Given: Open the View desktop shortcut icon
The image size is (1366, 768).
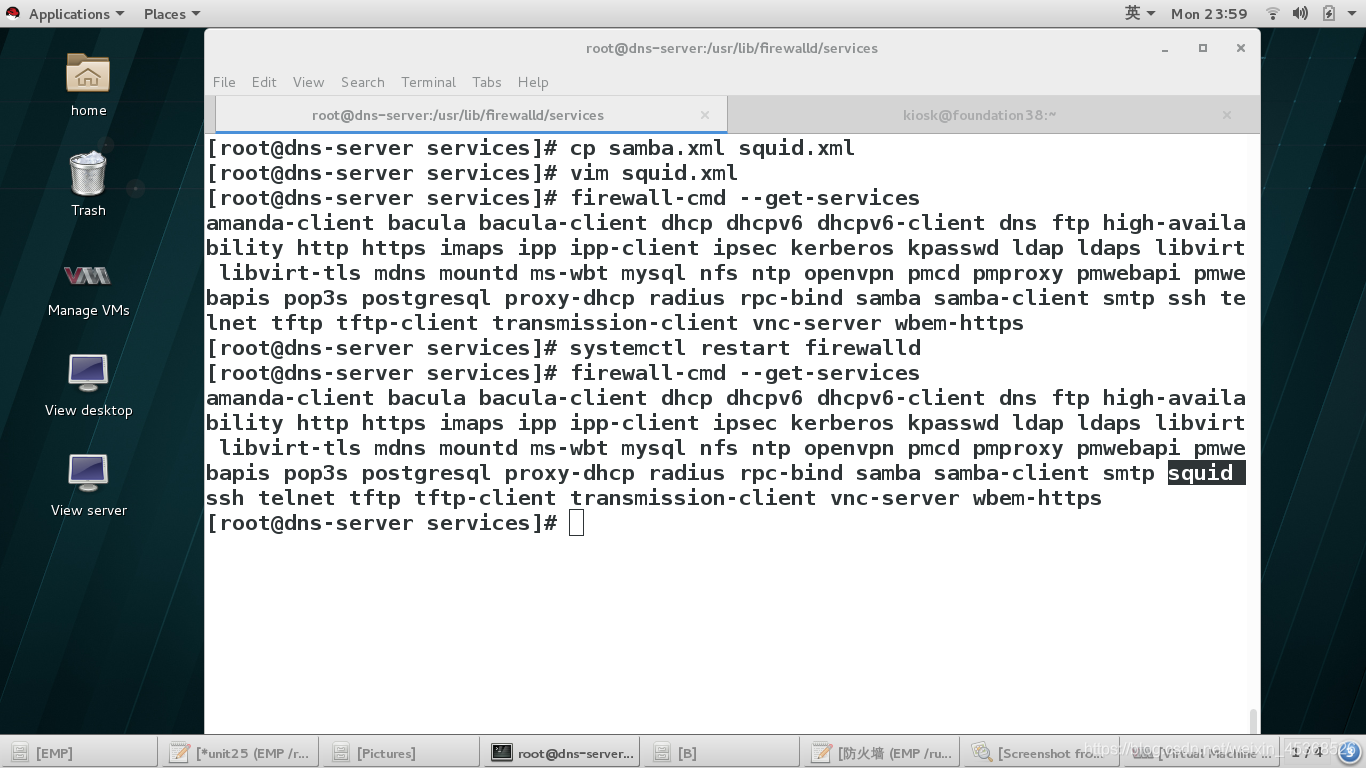Looking at the screenshot, I should point(88,374).
